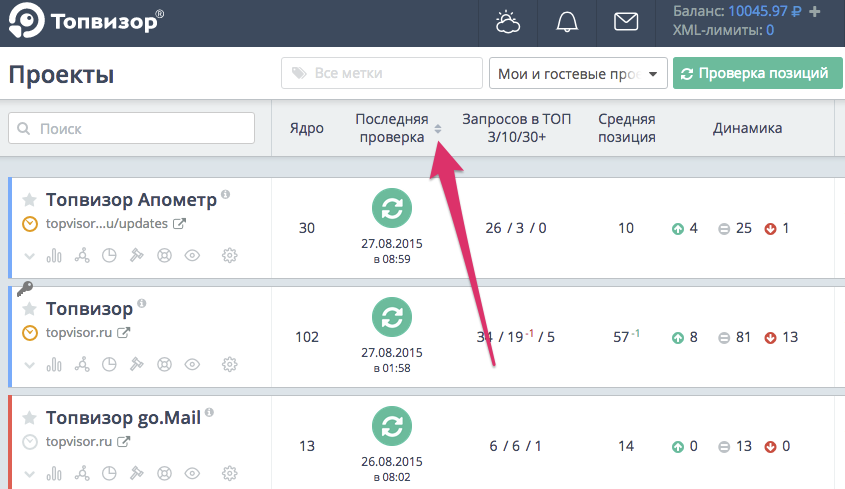Open notifications bell in the header

coord(567,22)
